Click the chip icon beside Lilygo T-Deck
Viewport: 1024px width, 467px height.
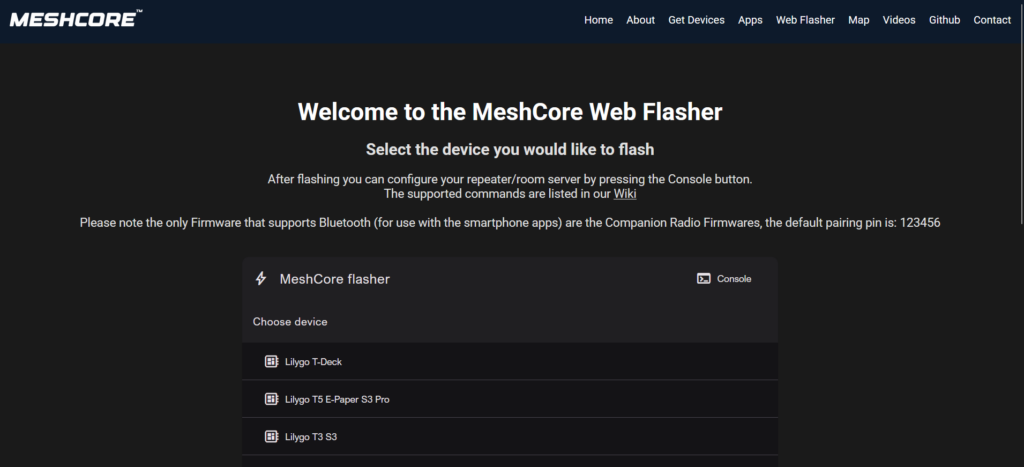[x=271, y=361]
